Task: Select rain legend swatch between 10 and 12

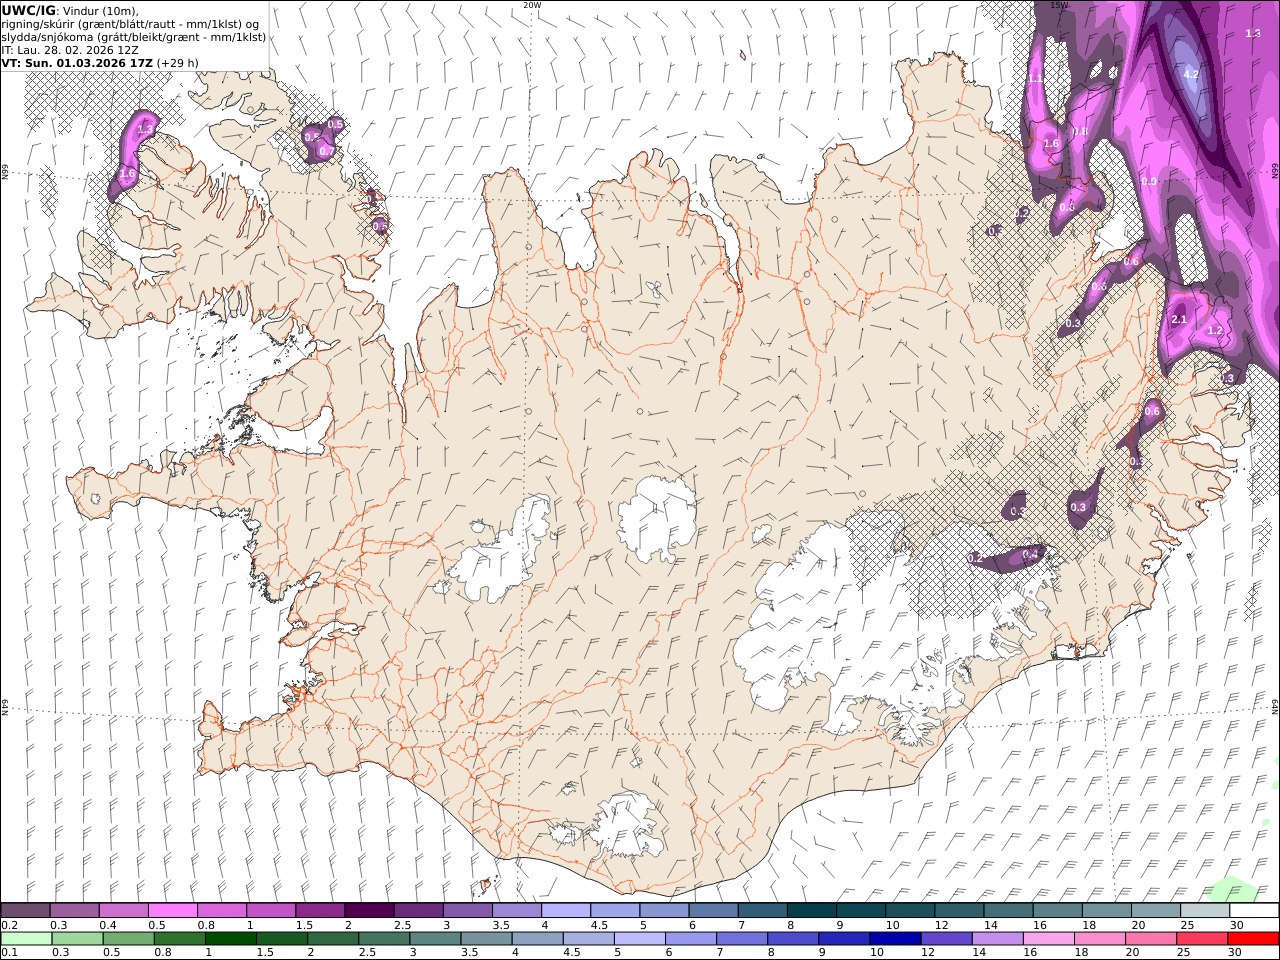Action: [x=894, y=939]
